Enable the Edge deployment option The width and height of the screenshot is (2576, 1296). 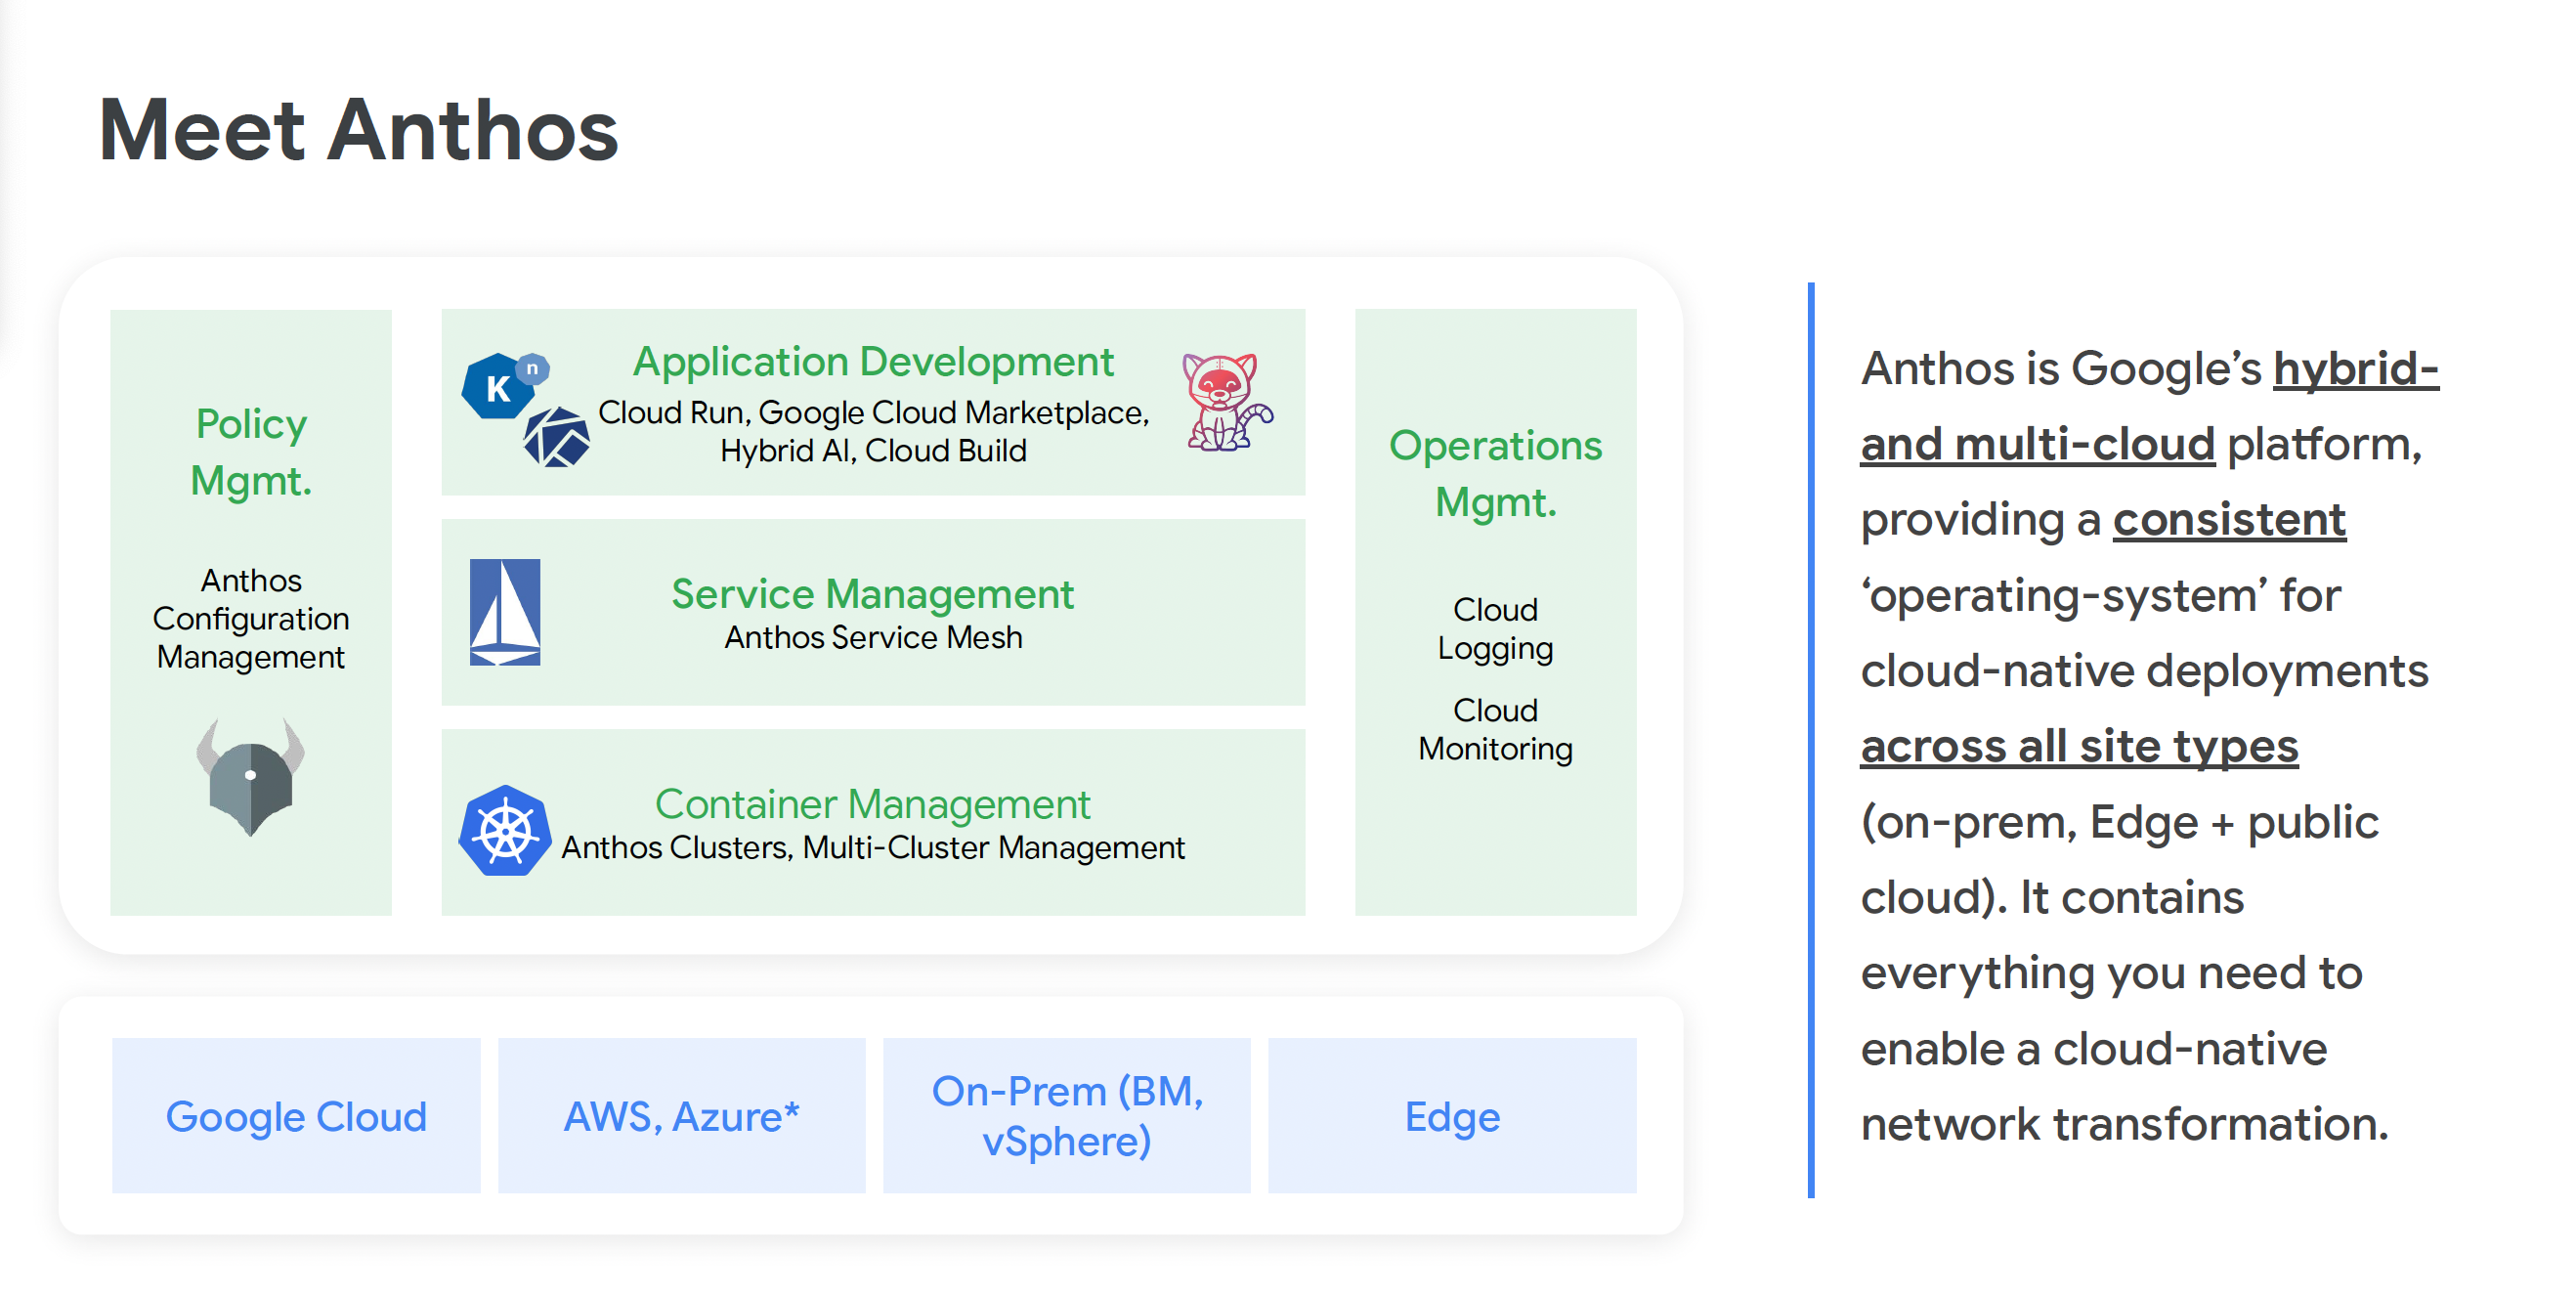1452,1115
